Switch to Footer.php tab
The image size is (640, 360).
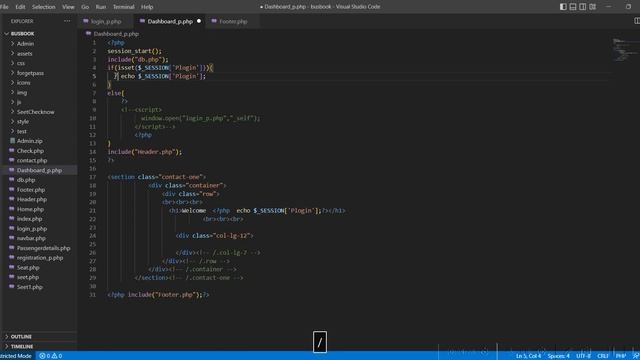[x=233, y=21]
